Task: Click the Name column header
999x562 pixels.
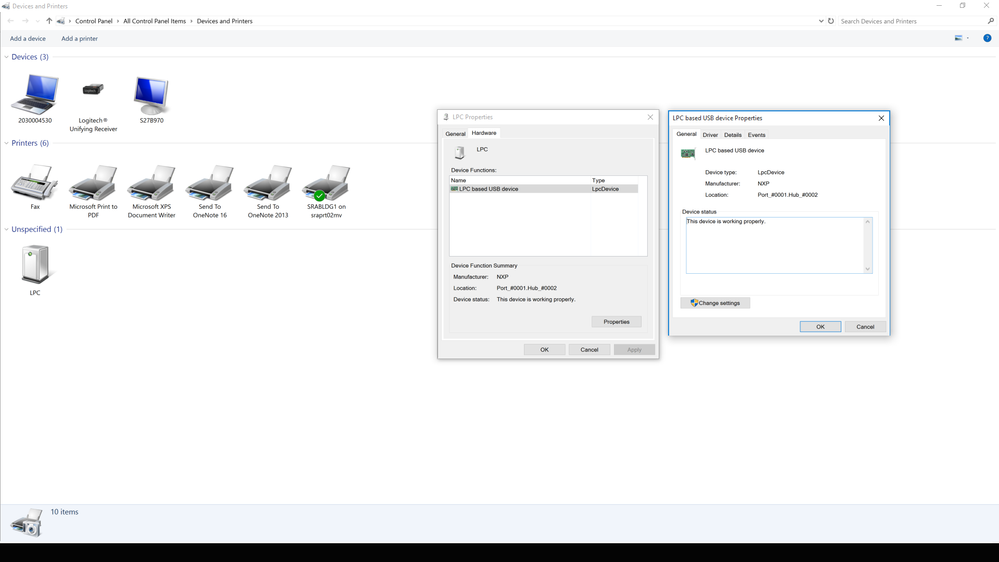Action: pyautogui.click(x=520, y=180)
